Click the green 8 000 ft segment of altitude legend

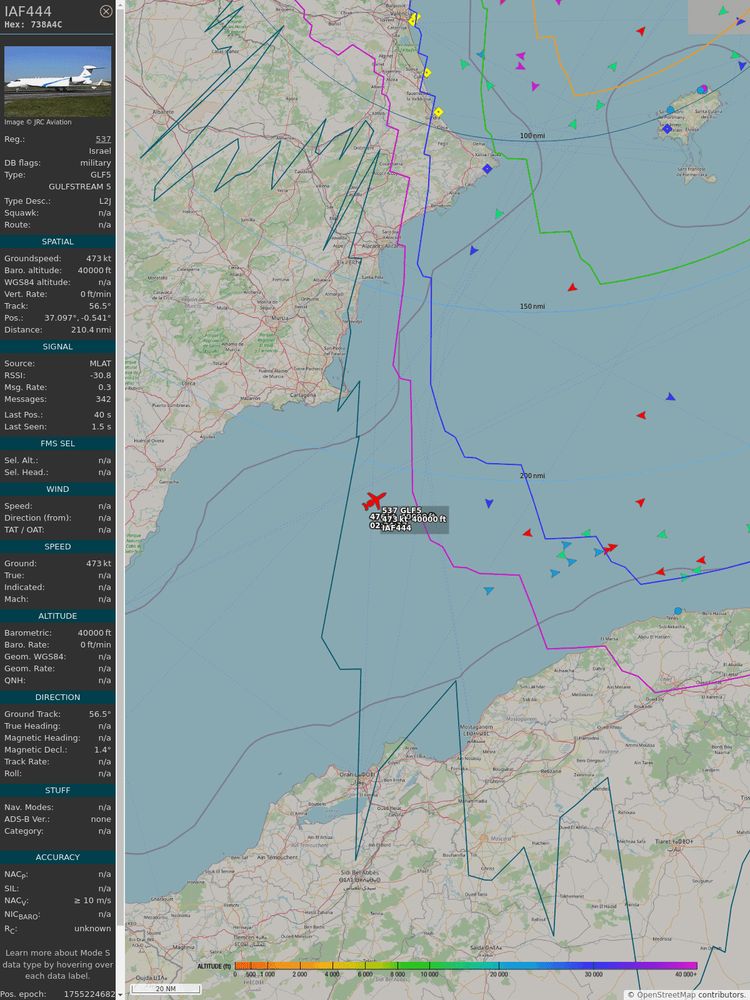(397, 966)
